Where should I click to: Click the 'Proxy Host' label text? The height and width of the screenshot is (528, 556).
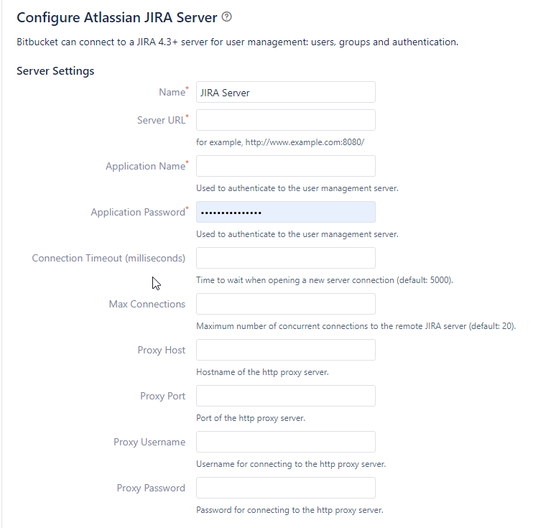(161, 350)
